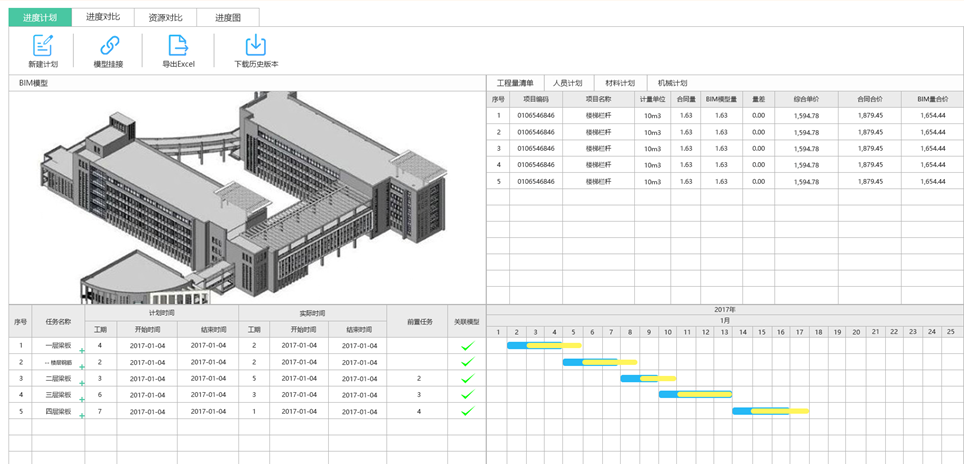Screen dimensions: 965x464
Task: Click green plus beside 四层梁板 task
Action: (82, 415)
